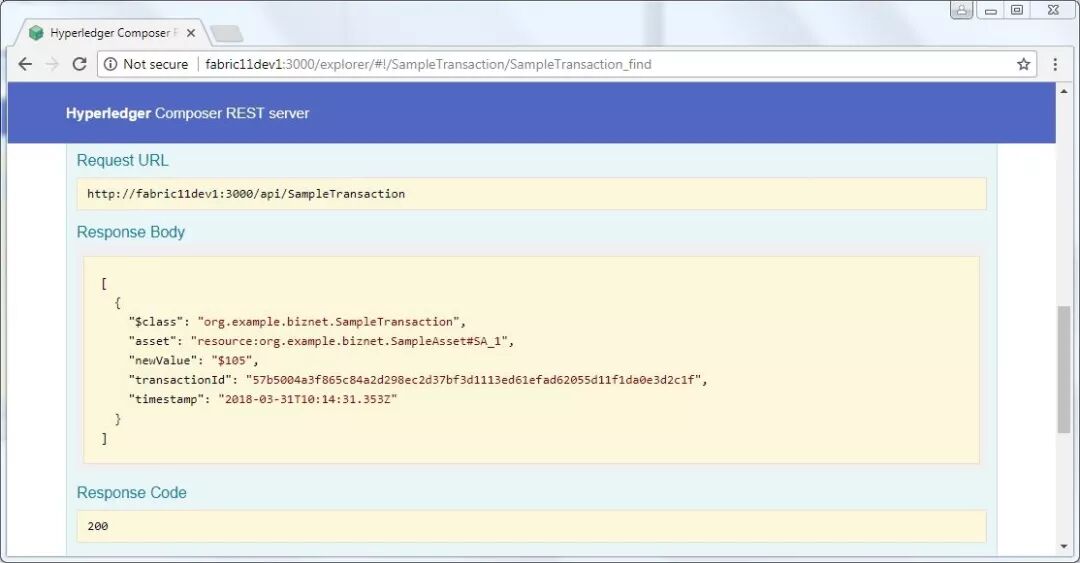Click the timestamp 2018-03-31T10:14:31.353Z value
The height and width of the screenshot is (563, 1080).
pyautogui.click(x=308, y=399)
